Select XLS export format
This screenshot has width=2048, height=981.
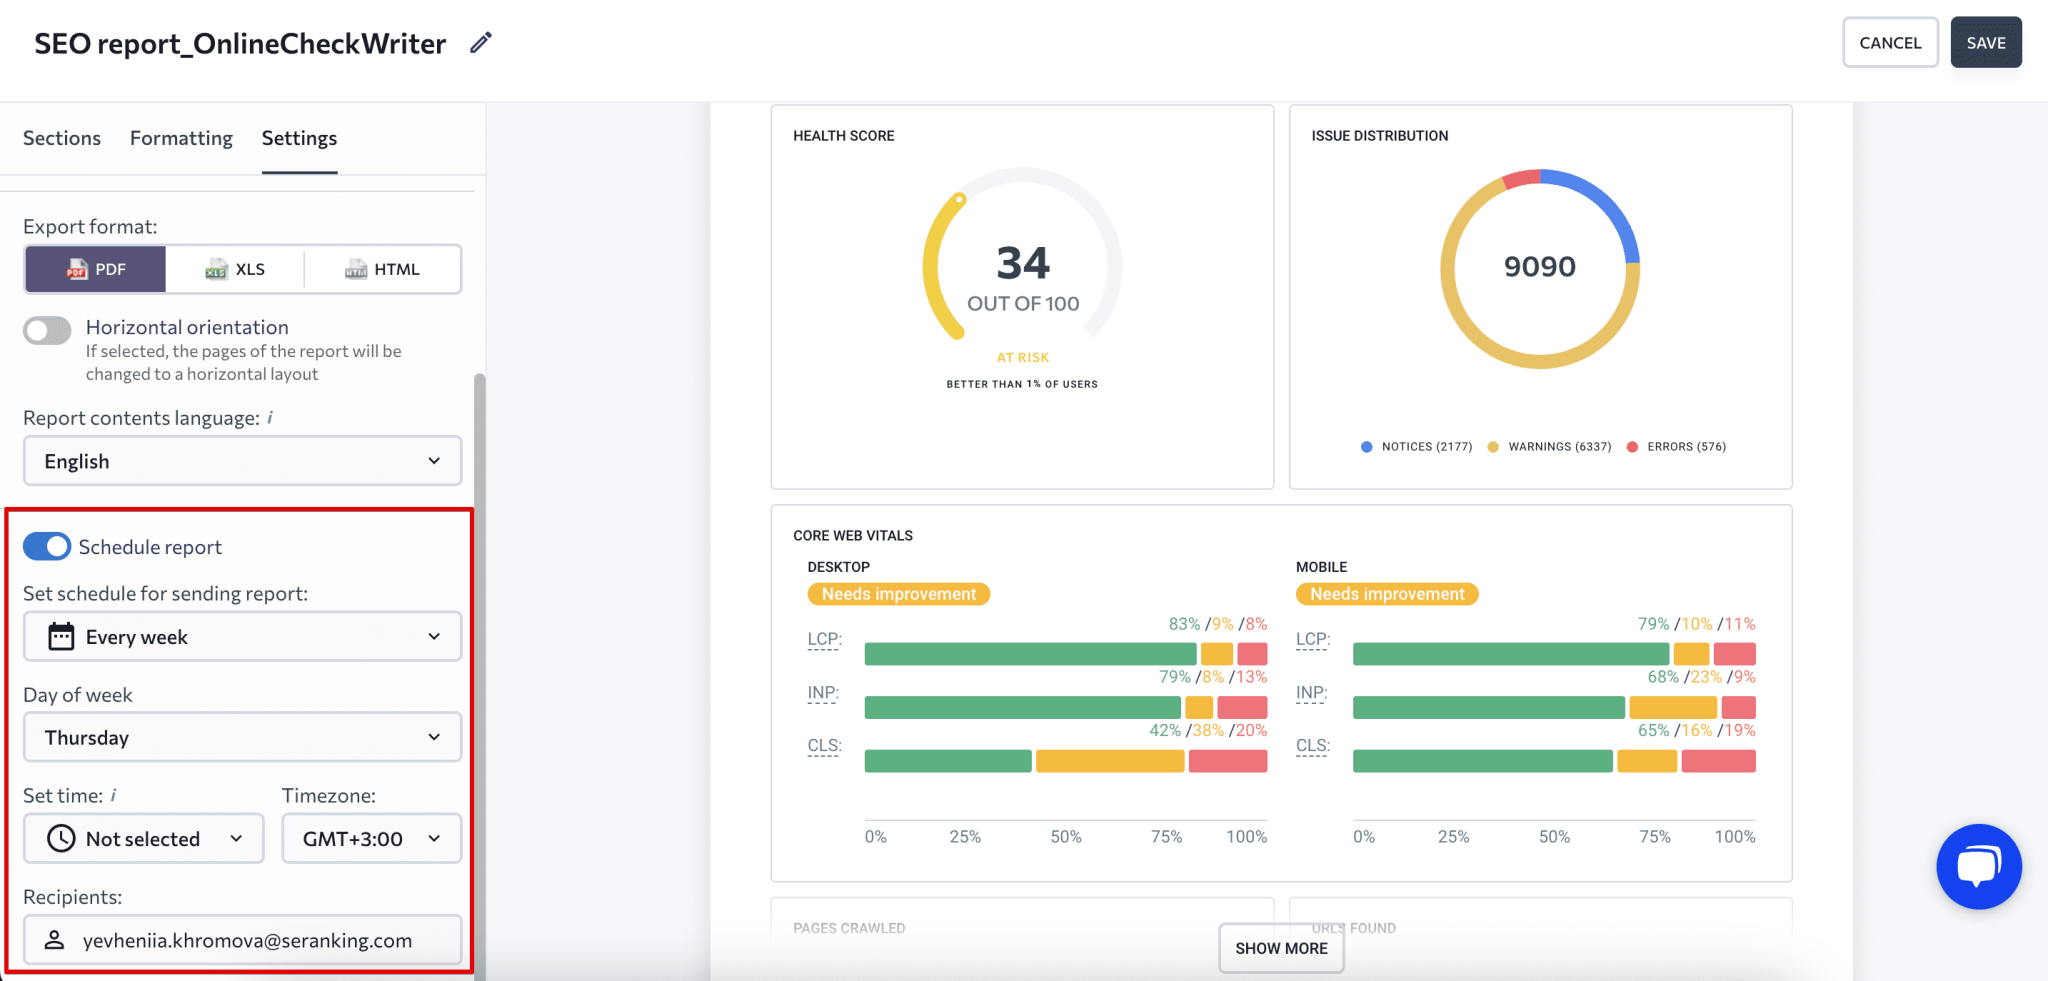coord(235,269)
